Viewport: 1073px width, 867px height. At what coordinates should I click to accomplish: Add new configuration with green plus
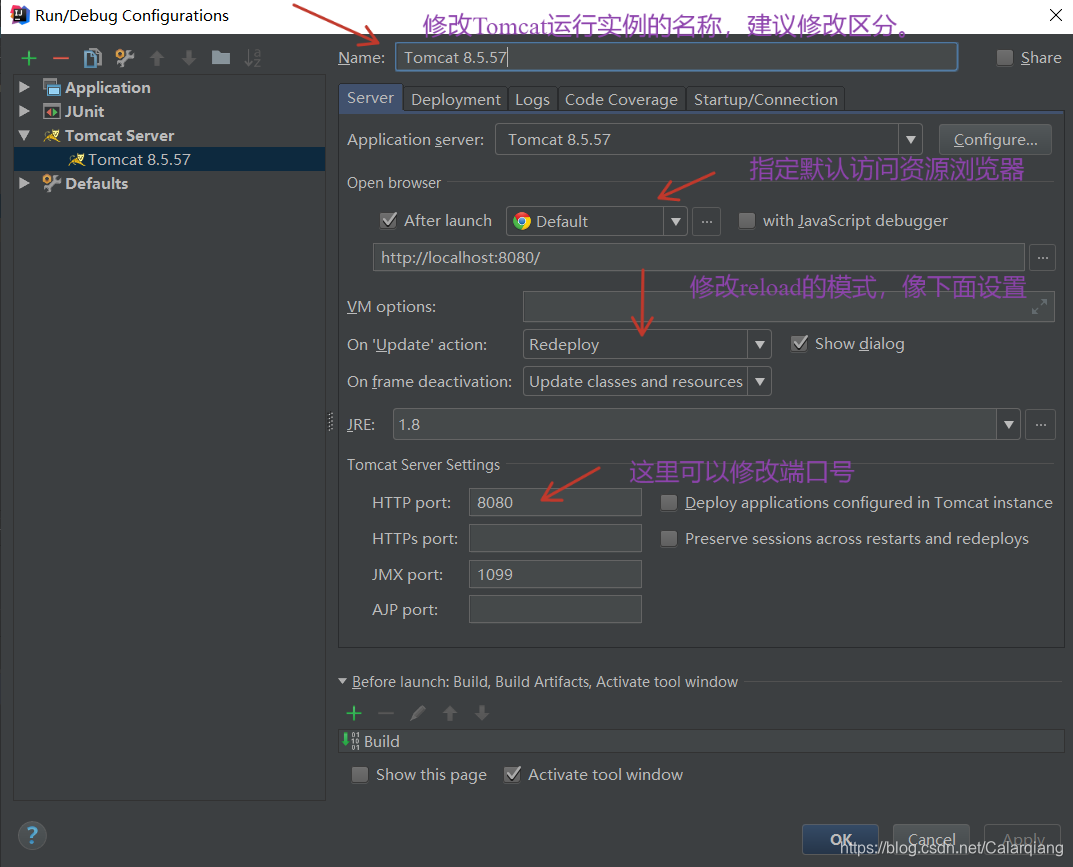pyautogui.click(x=29, y=58)
